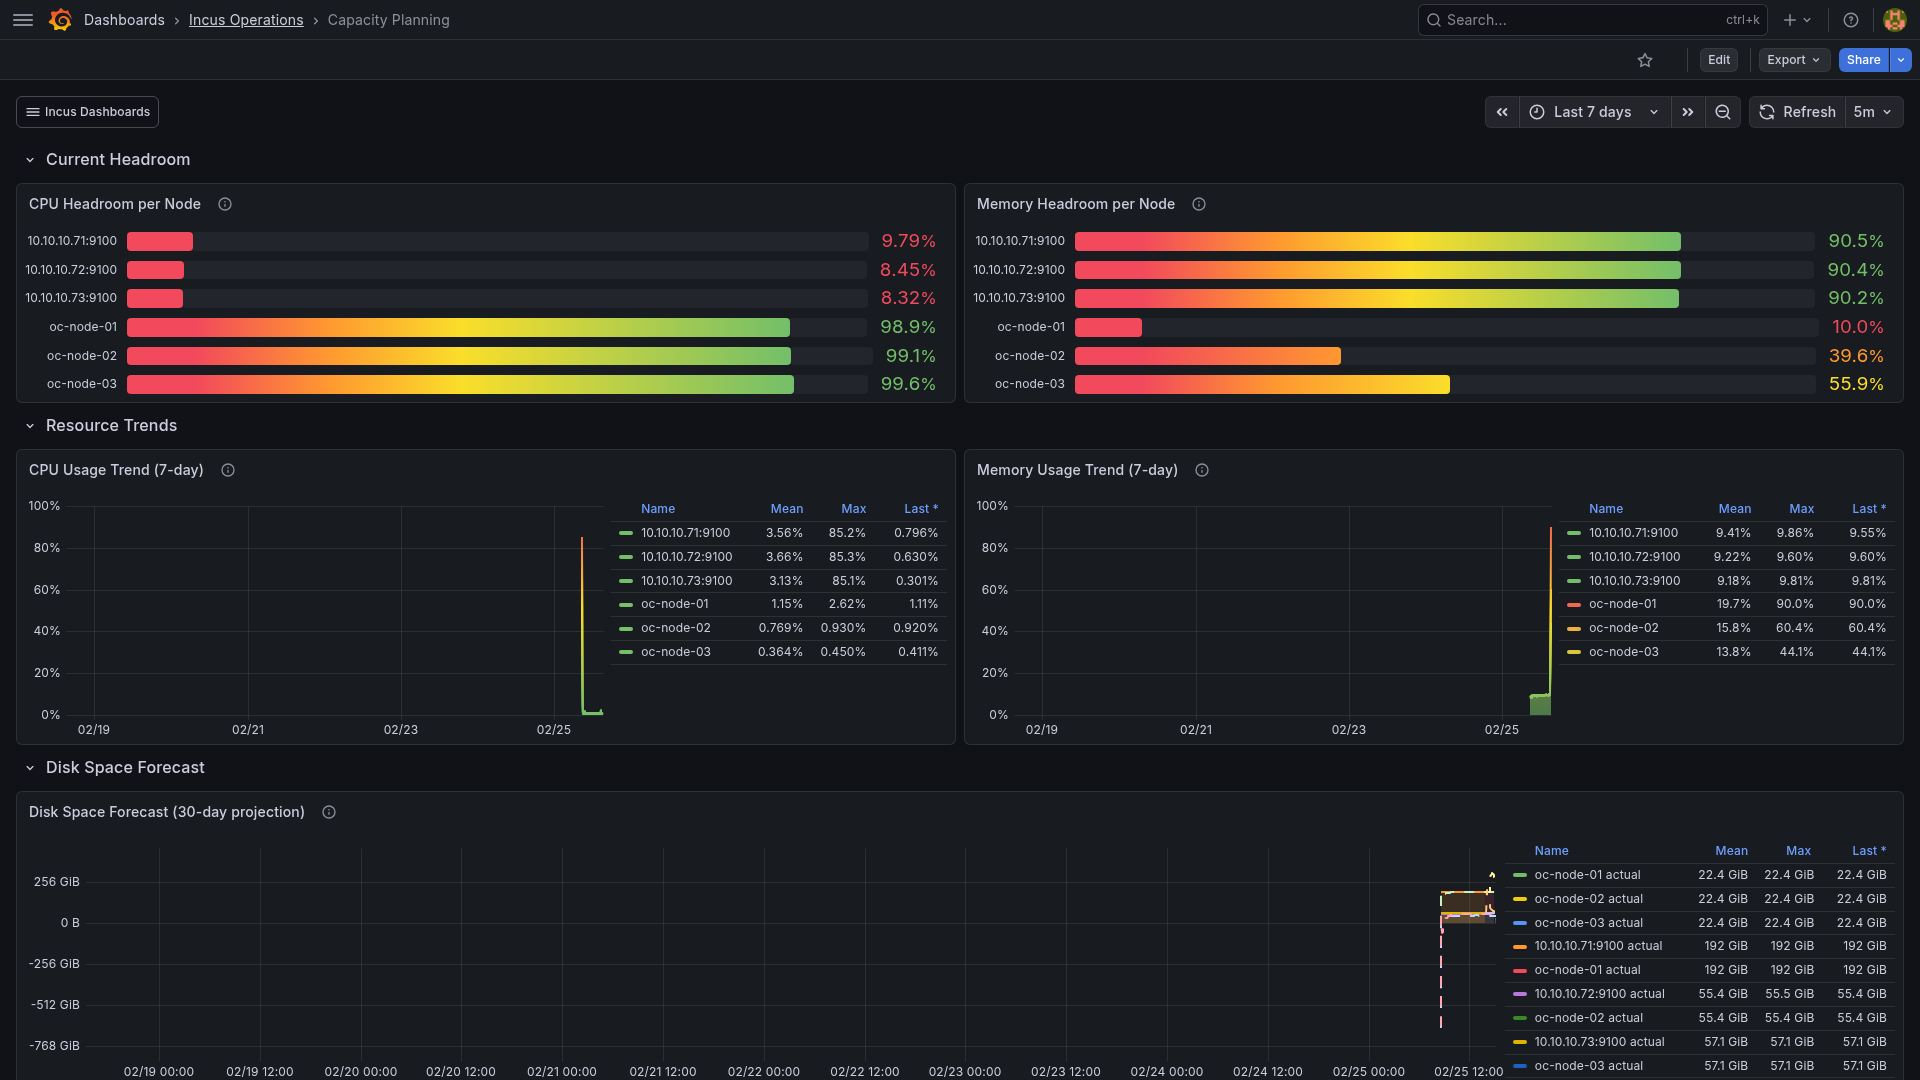The width and height of the screenshot is (1920, 1080).
Task: Collapse the Disk Space Forecast row
Action: coord(30,768)
